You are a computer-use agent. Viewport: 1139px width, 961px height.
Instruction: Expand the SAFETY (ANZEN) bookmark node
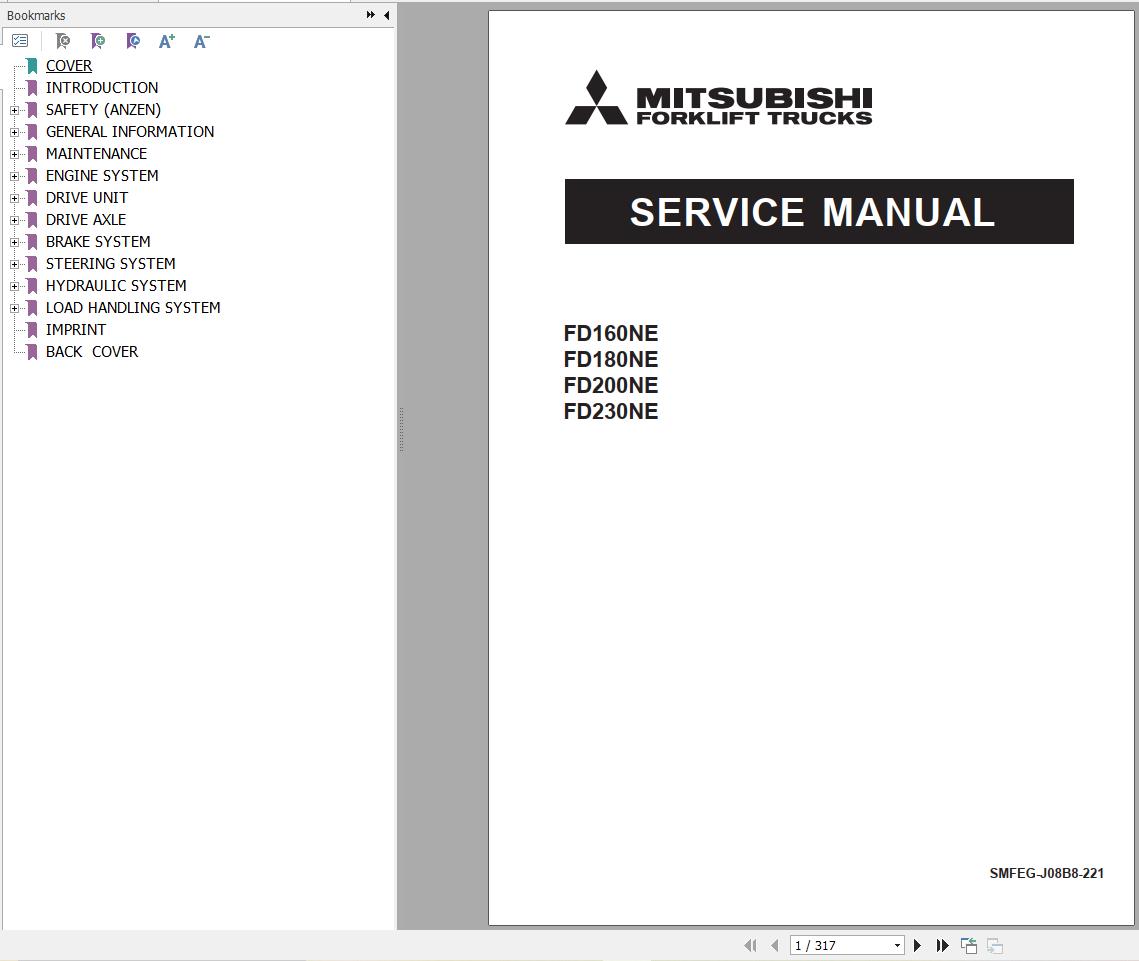(x=14, y=110)
